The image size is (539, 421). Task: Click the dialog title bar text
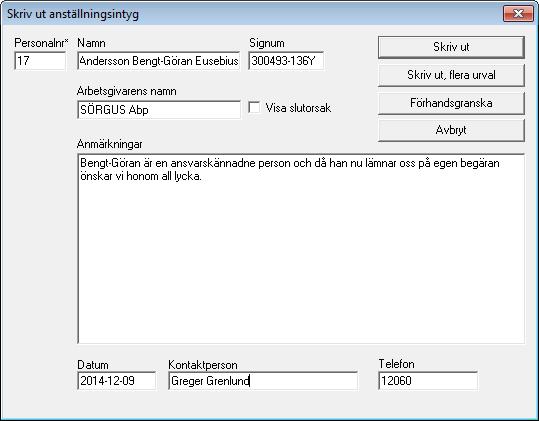pyautogui.click(x=73, y=14)
